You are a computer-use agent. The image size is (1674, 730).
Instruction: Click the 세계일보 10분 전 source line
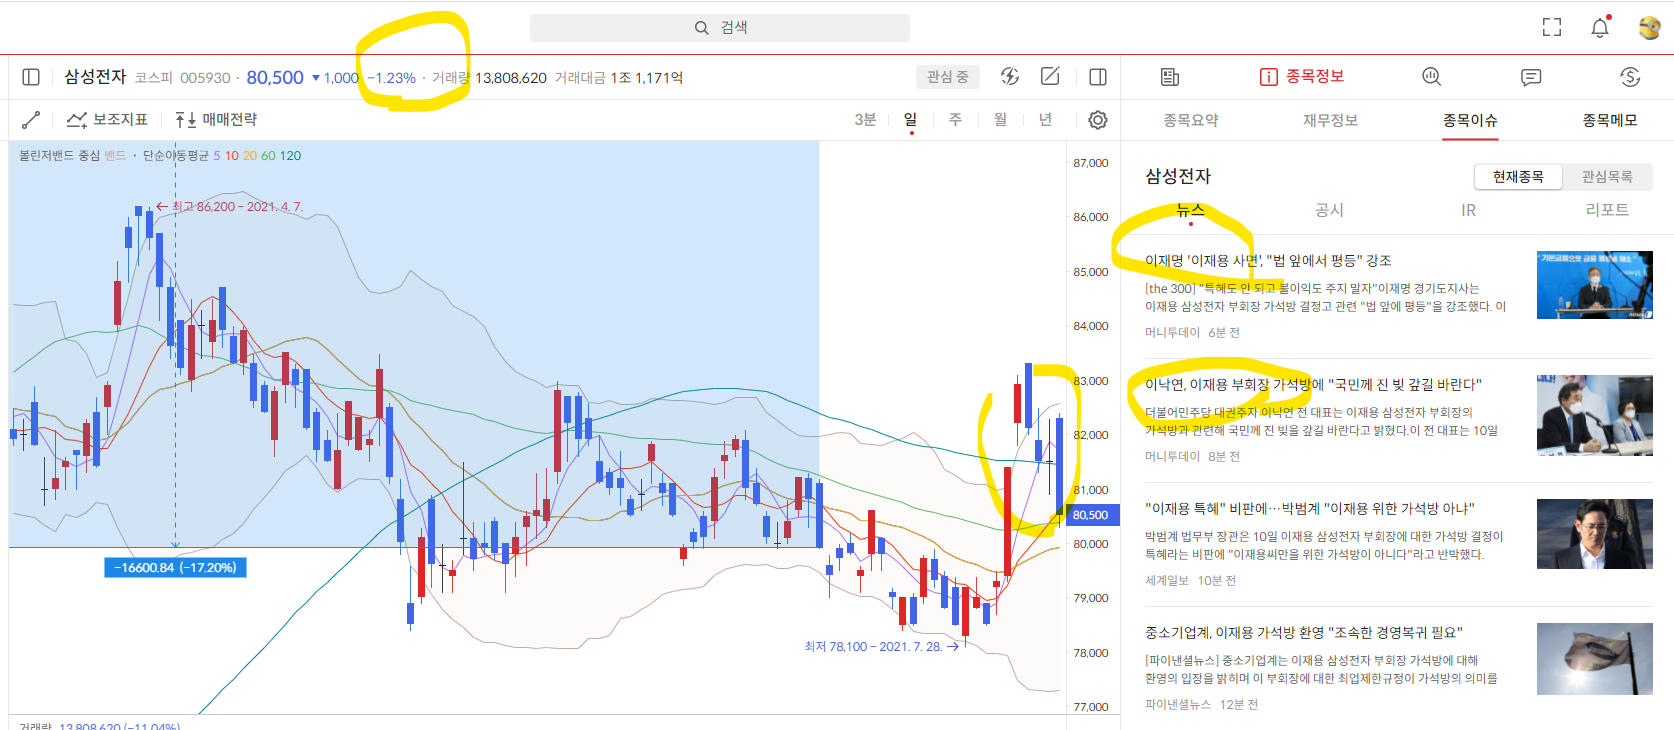tap(1190, 581)
